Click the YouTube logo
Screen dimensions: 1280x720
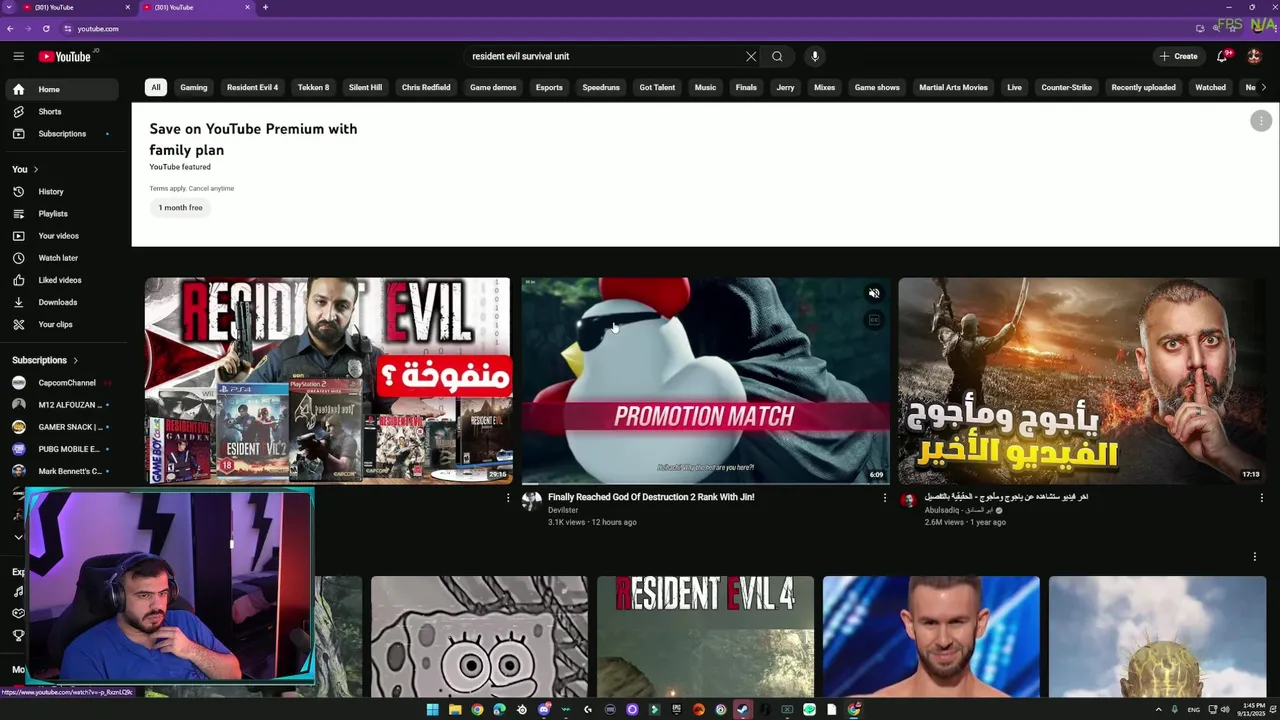point(65,56)
